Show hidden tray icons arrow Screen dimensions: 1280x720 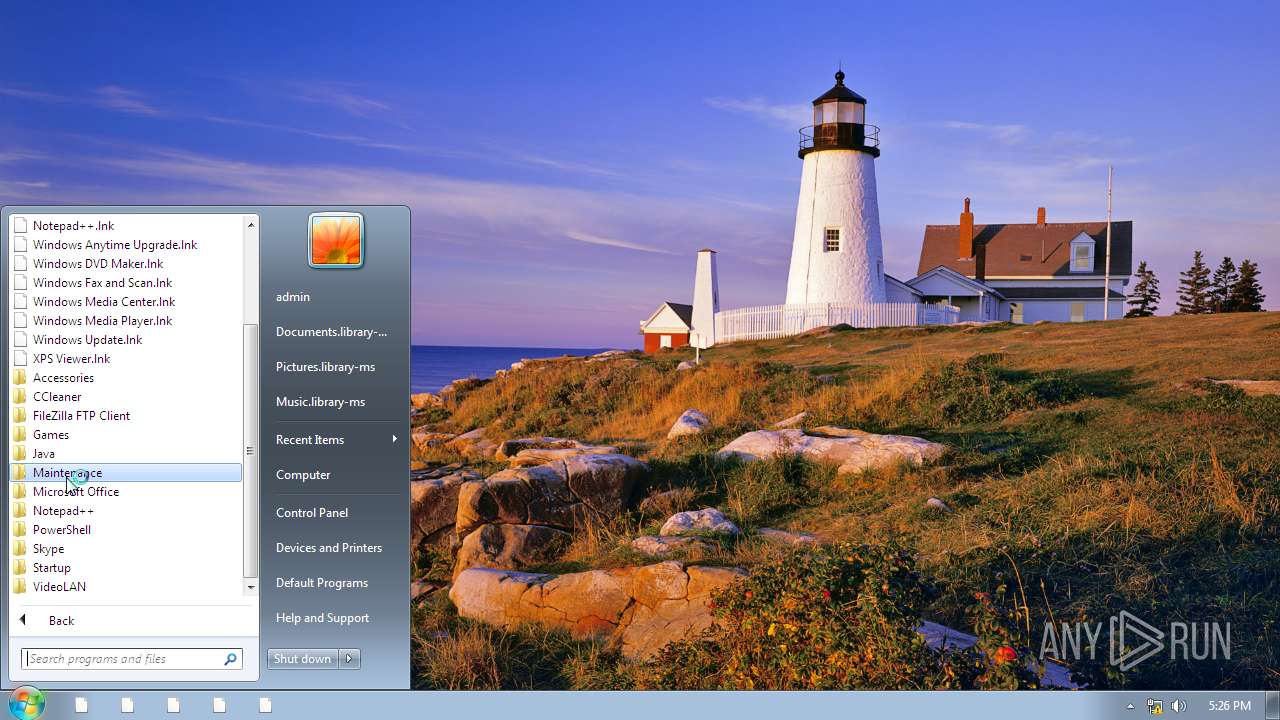click(x=1131, y=706)
